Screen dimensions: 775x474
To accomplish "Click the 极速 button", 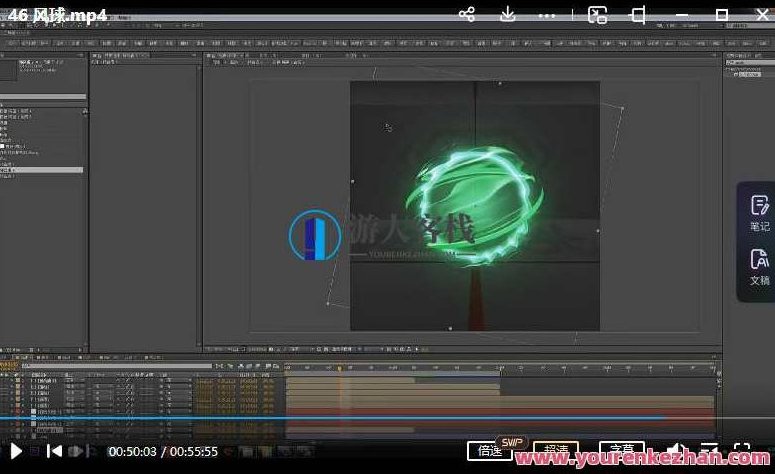I will click(556, 450).
